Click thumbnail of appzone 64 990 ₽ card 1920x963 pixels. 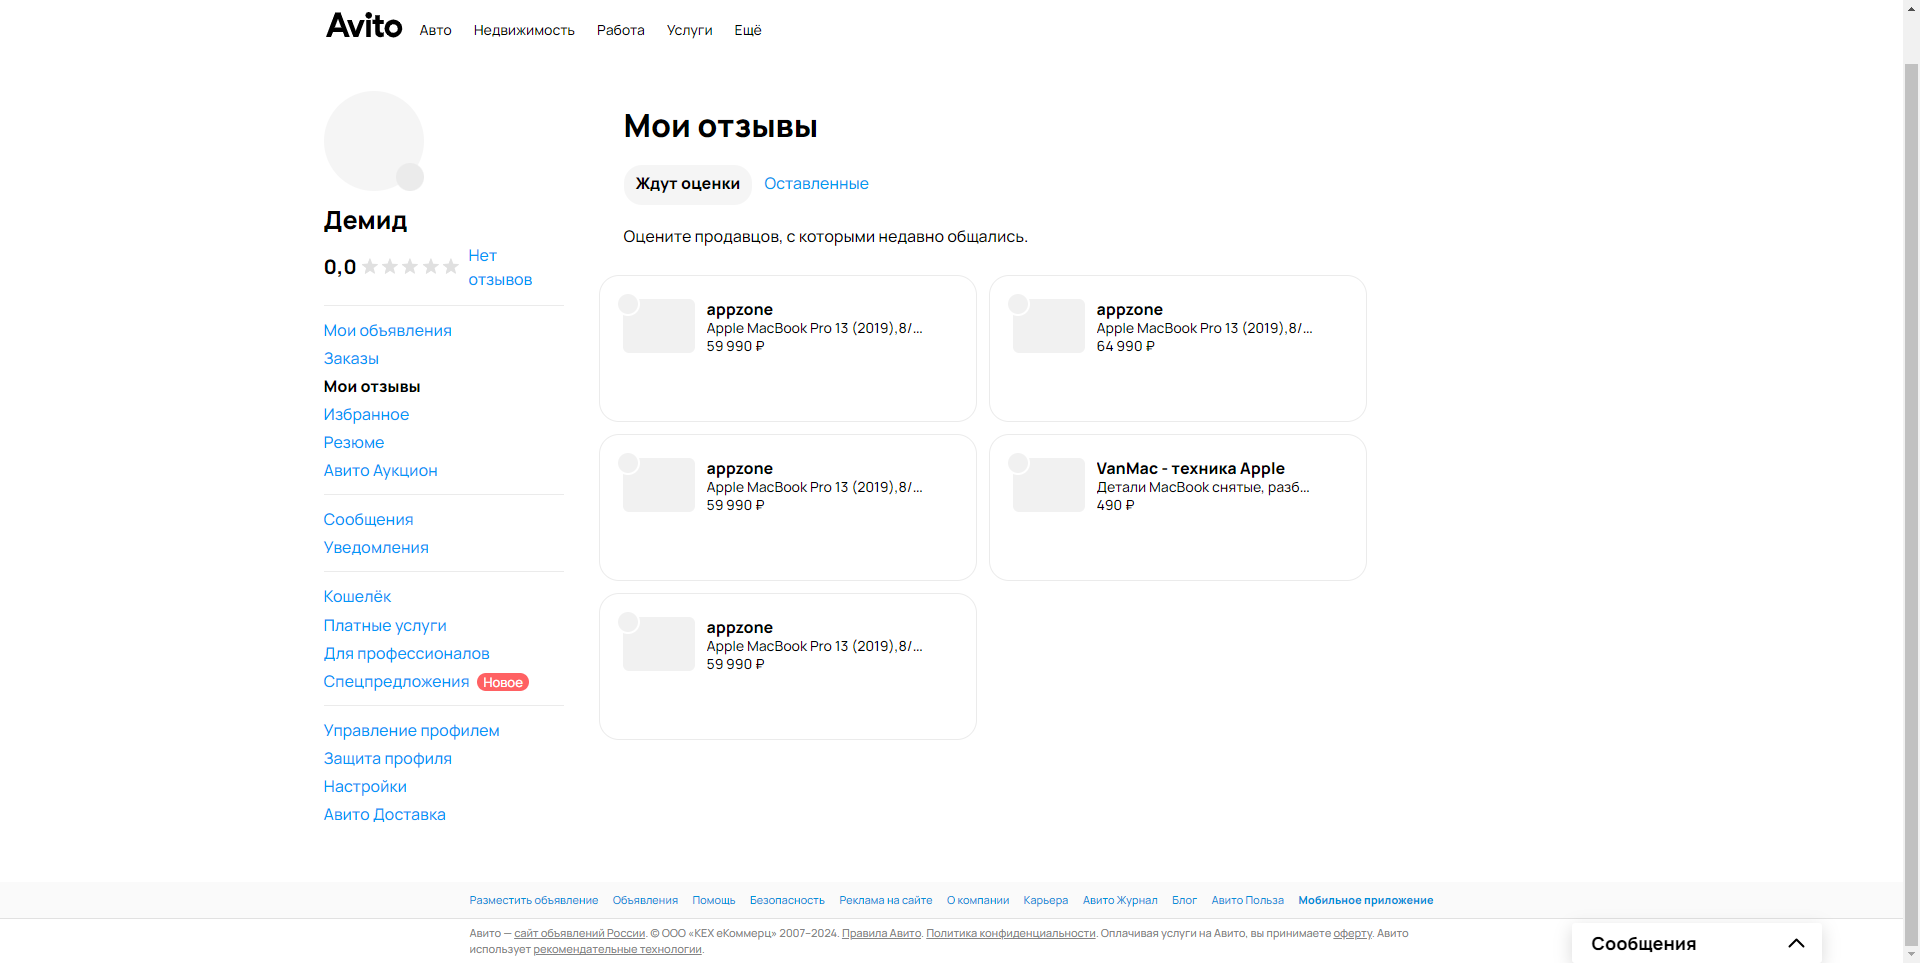[x=1049, y=326]
